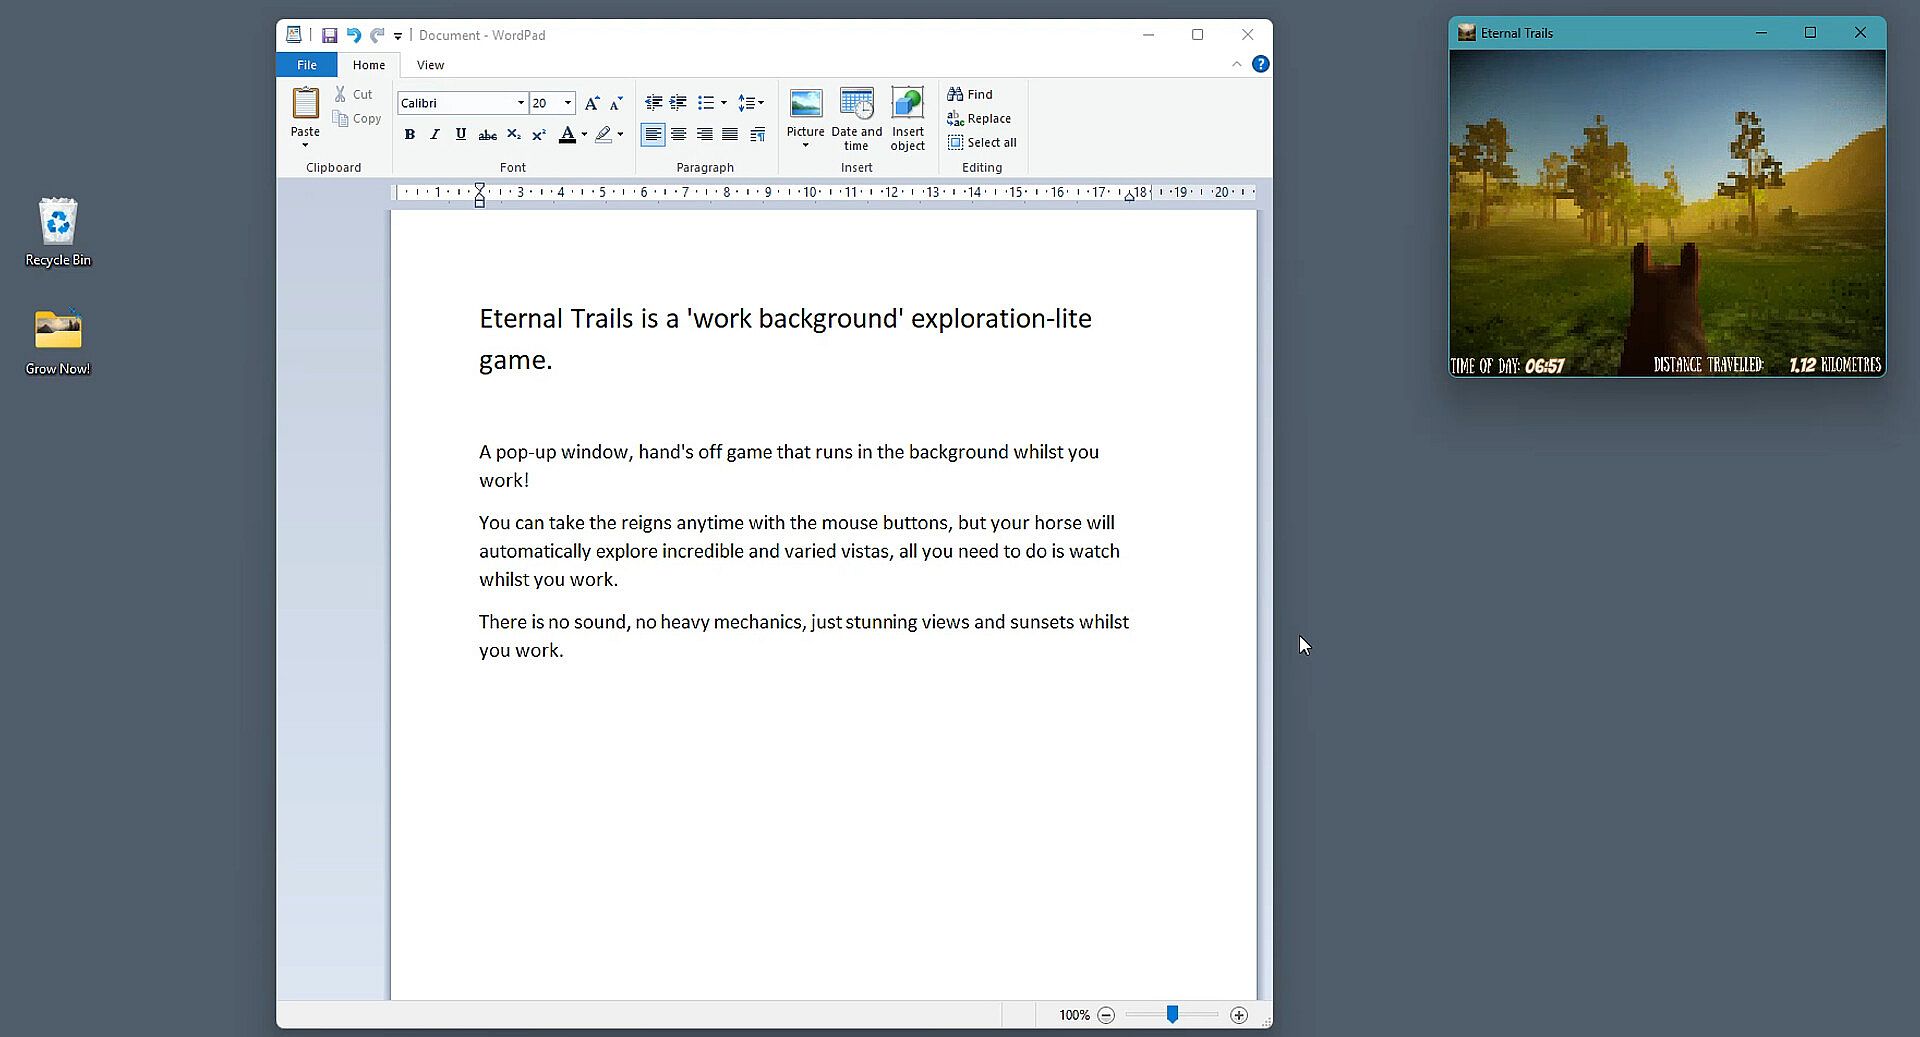Click the Undo arrow icon
This screenshot has width=1920, height=1037.
[353, 35]
